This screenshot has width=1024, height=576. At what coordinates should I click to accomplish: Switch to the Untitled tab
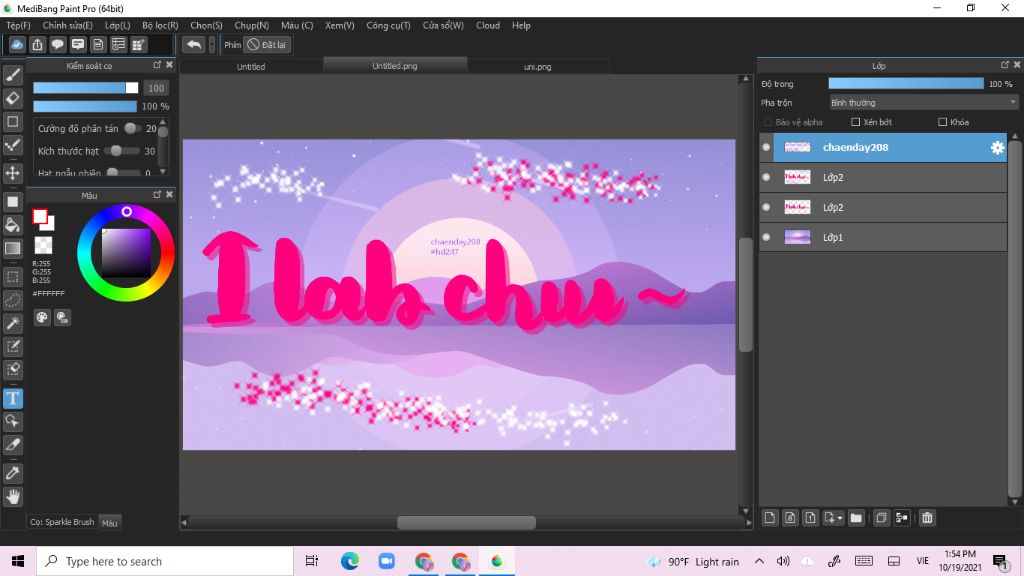pyautogui.click(x=251, y=67)
